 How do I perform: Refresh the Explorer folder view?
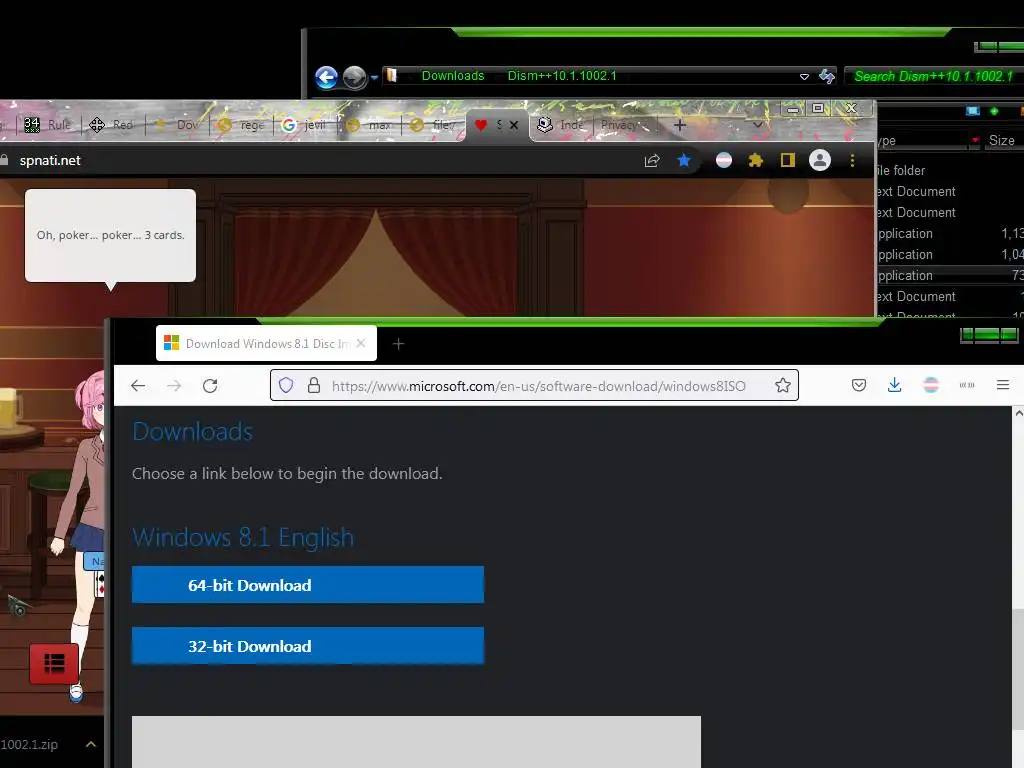[x=827, y=76]
